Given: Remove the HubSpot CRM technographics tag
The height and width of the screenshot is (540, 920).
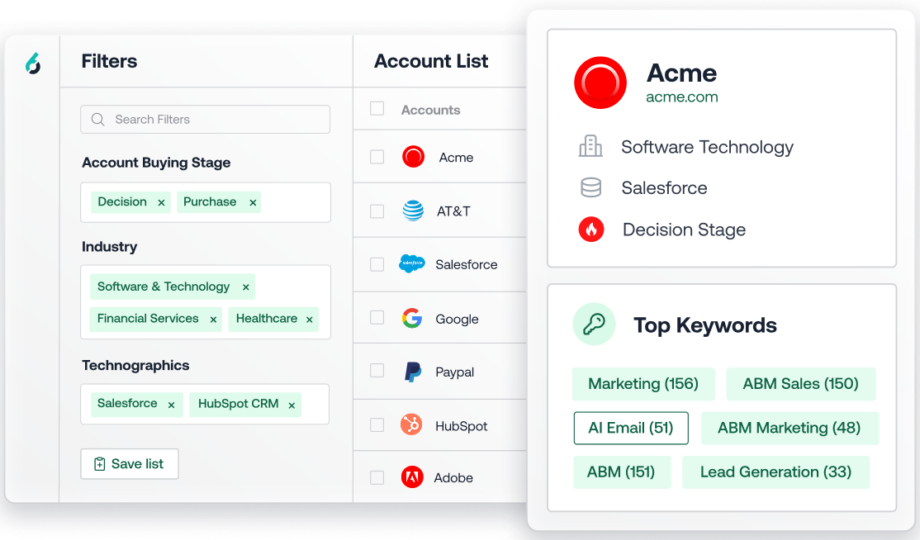Looking at the screenshot, I should [x=292, y=405].
